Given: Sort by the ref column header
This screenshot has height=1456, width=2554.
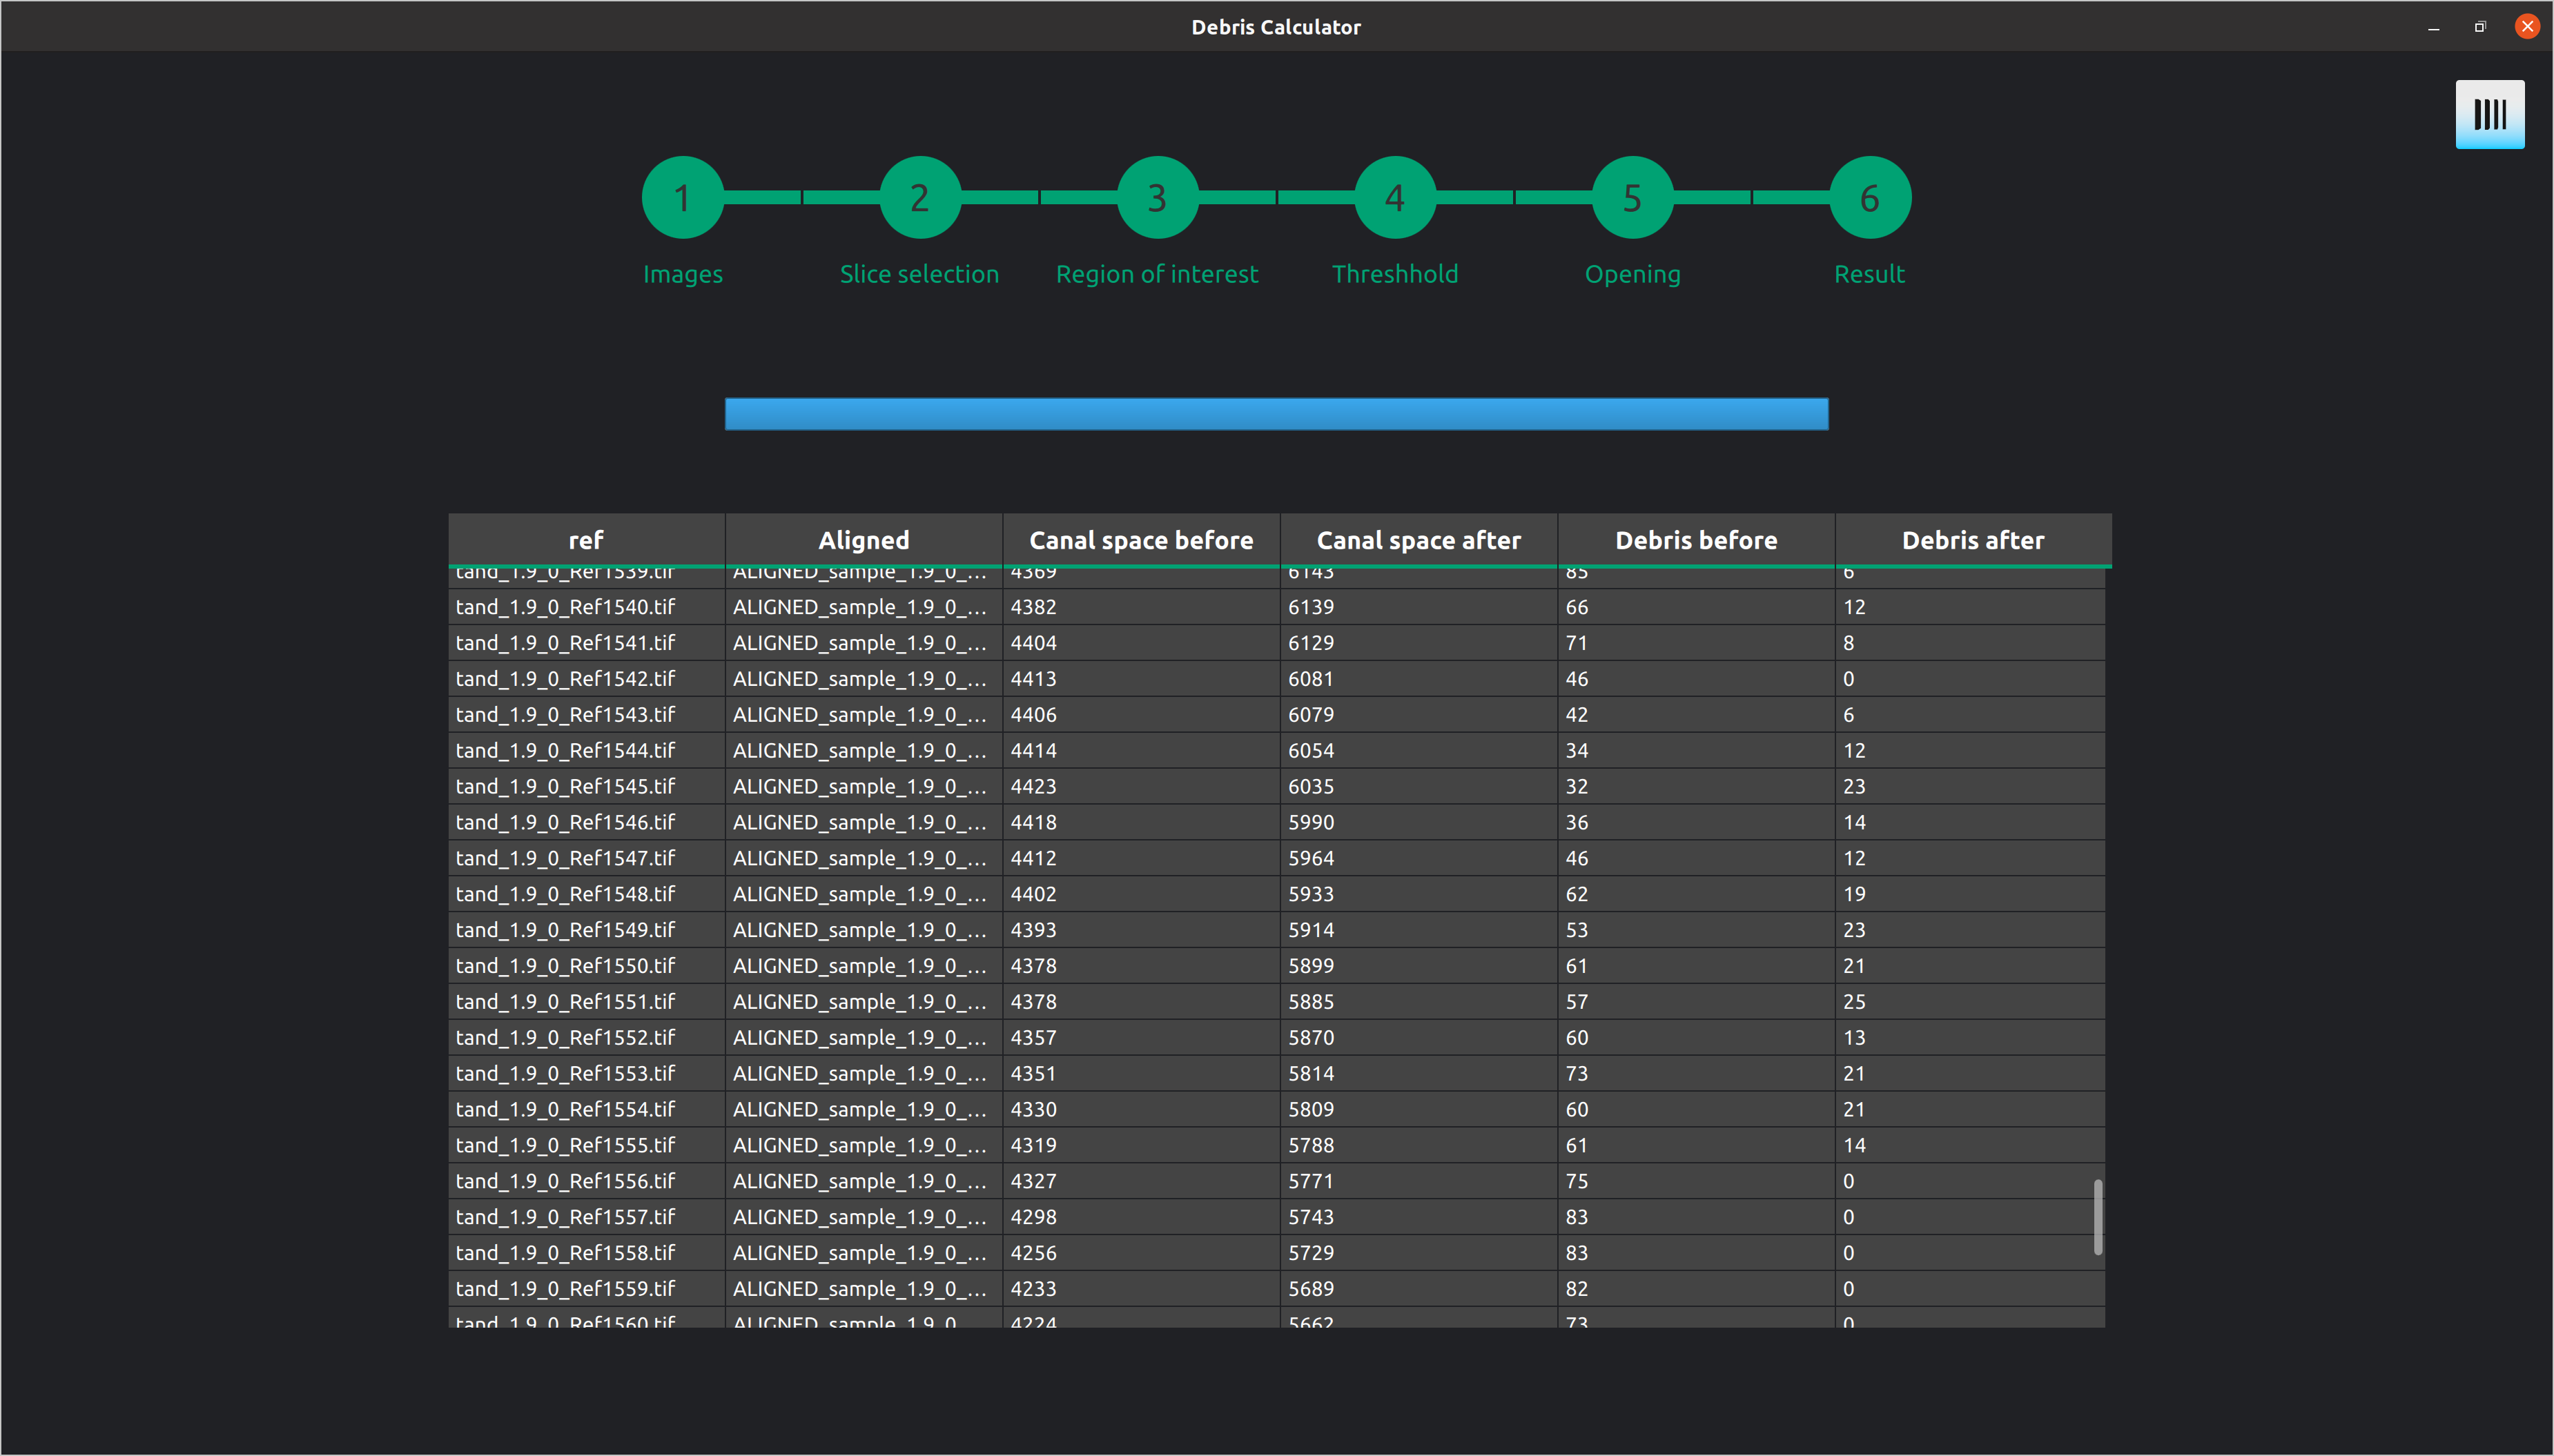Looking at the screenshot, I should [586, 540].
